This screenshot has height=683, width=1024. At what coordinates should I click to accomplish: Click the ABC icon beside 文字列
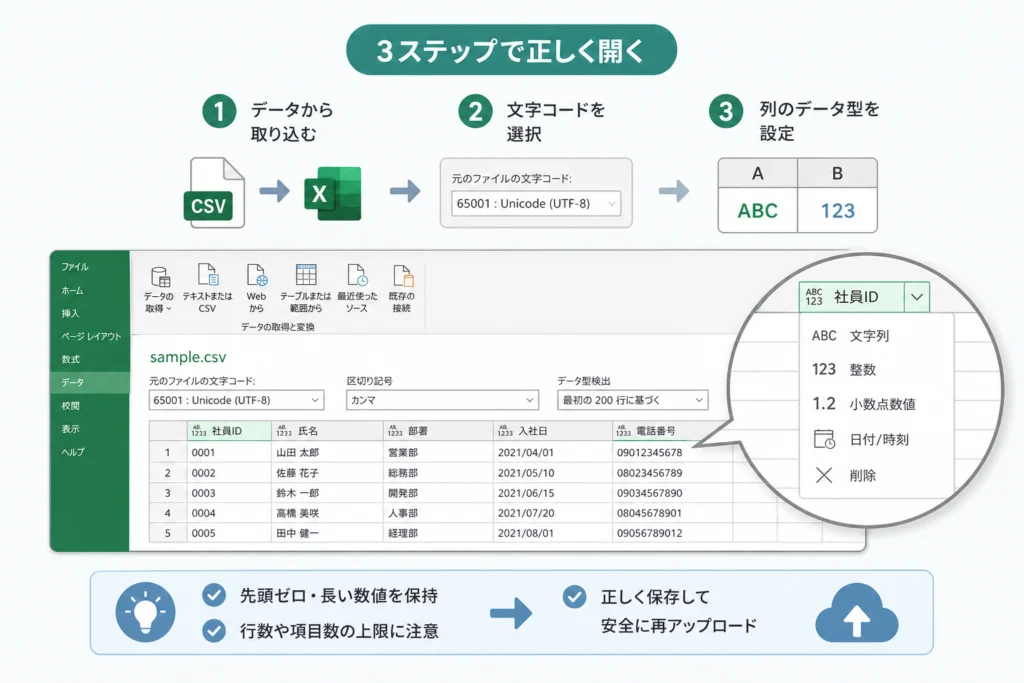[824, 336]
